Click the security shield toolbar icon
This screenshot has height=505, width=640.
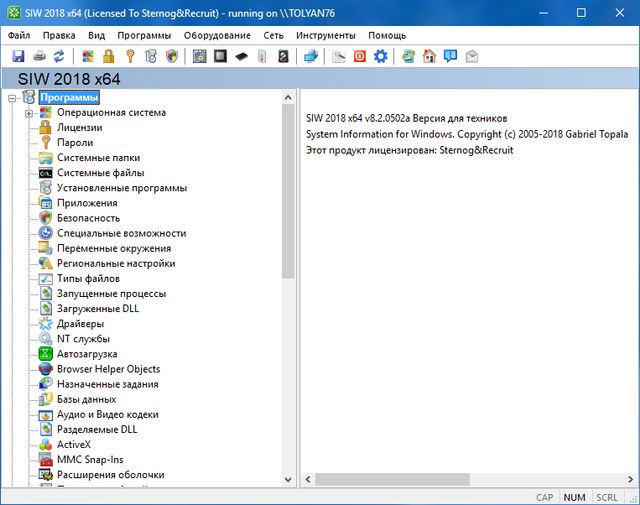(x=171, y=56)
